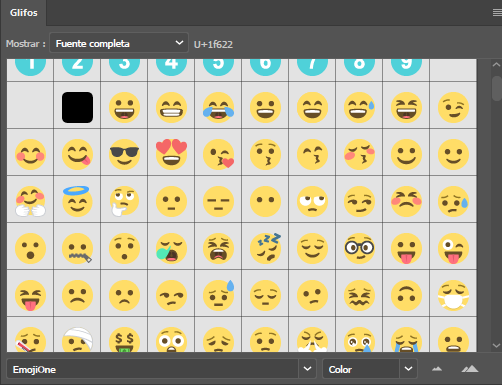502x385 pixels.
Task: Pick the smirking face emoji glyph
Action: tap(359, 201)
